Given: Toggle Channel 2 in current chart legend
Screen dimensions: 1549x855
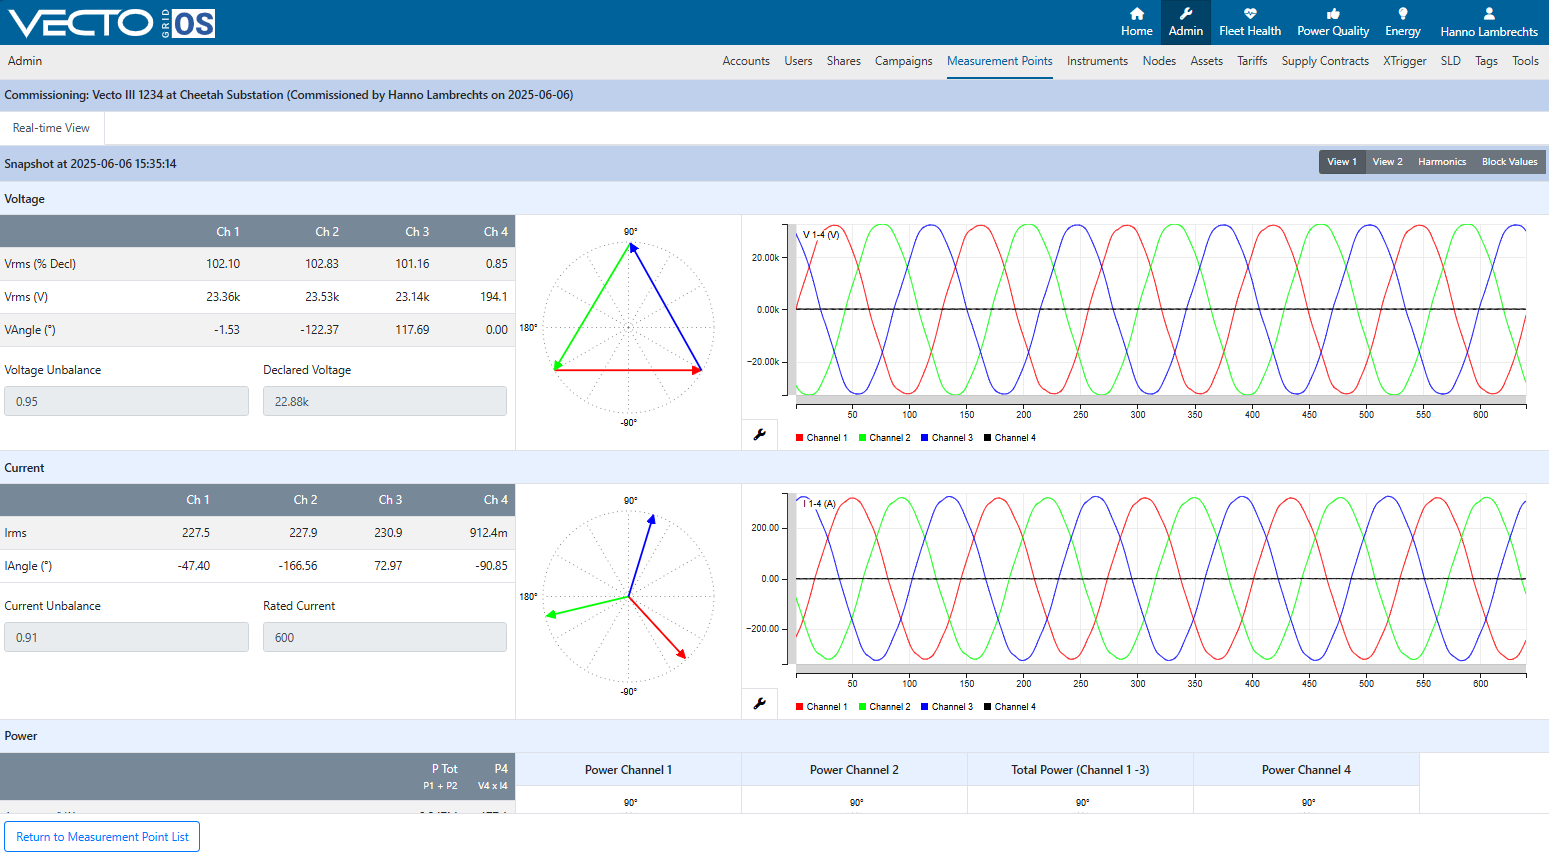Looking at the screenshot, I should tap(884, 707).
